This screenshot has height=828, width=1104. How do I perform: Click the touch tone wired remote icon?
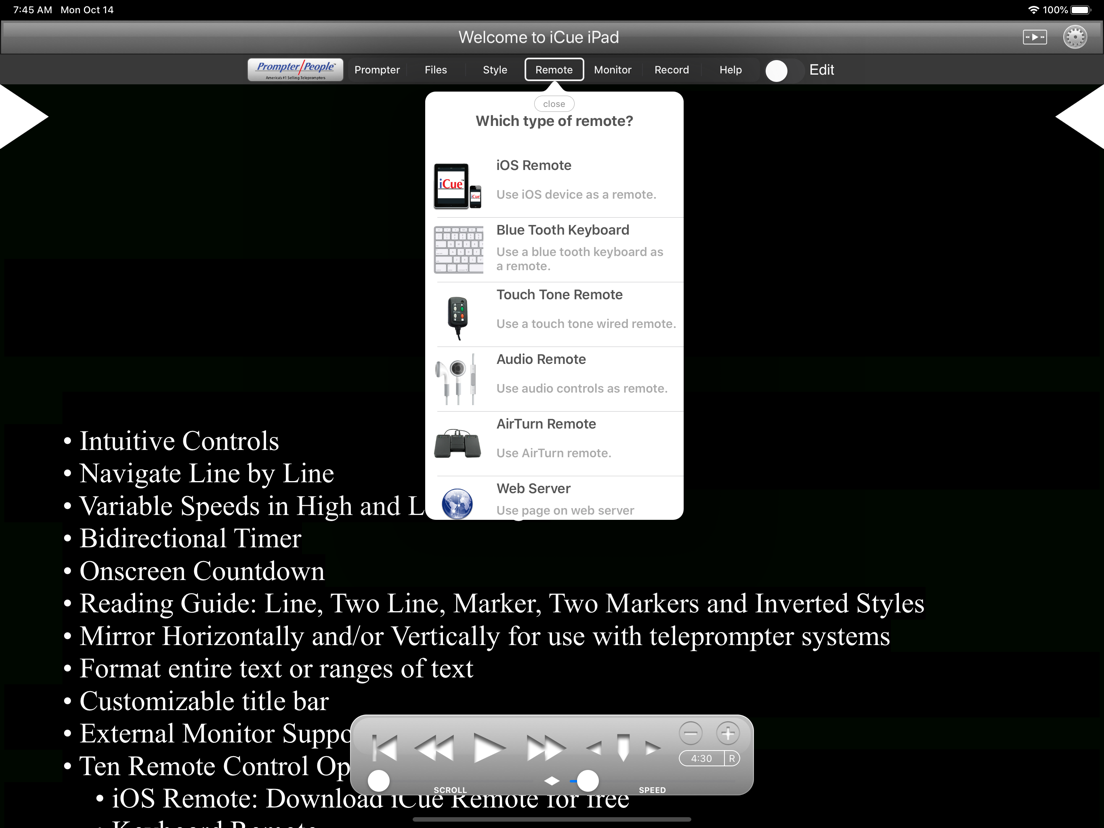[x=458, y=317]
